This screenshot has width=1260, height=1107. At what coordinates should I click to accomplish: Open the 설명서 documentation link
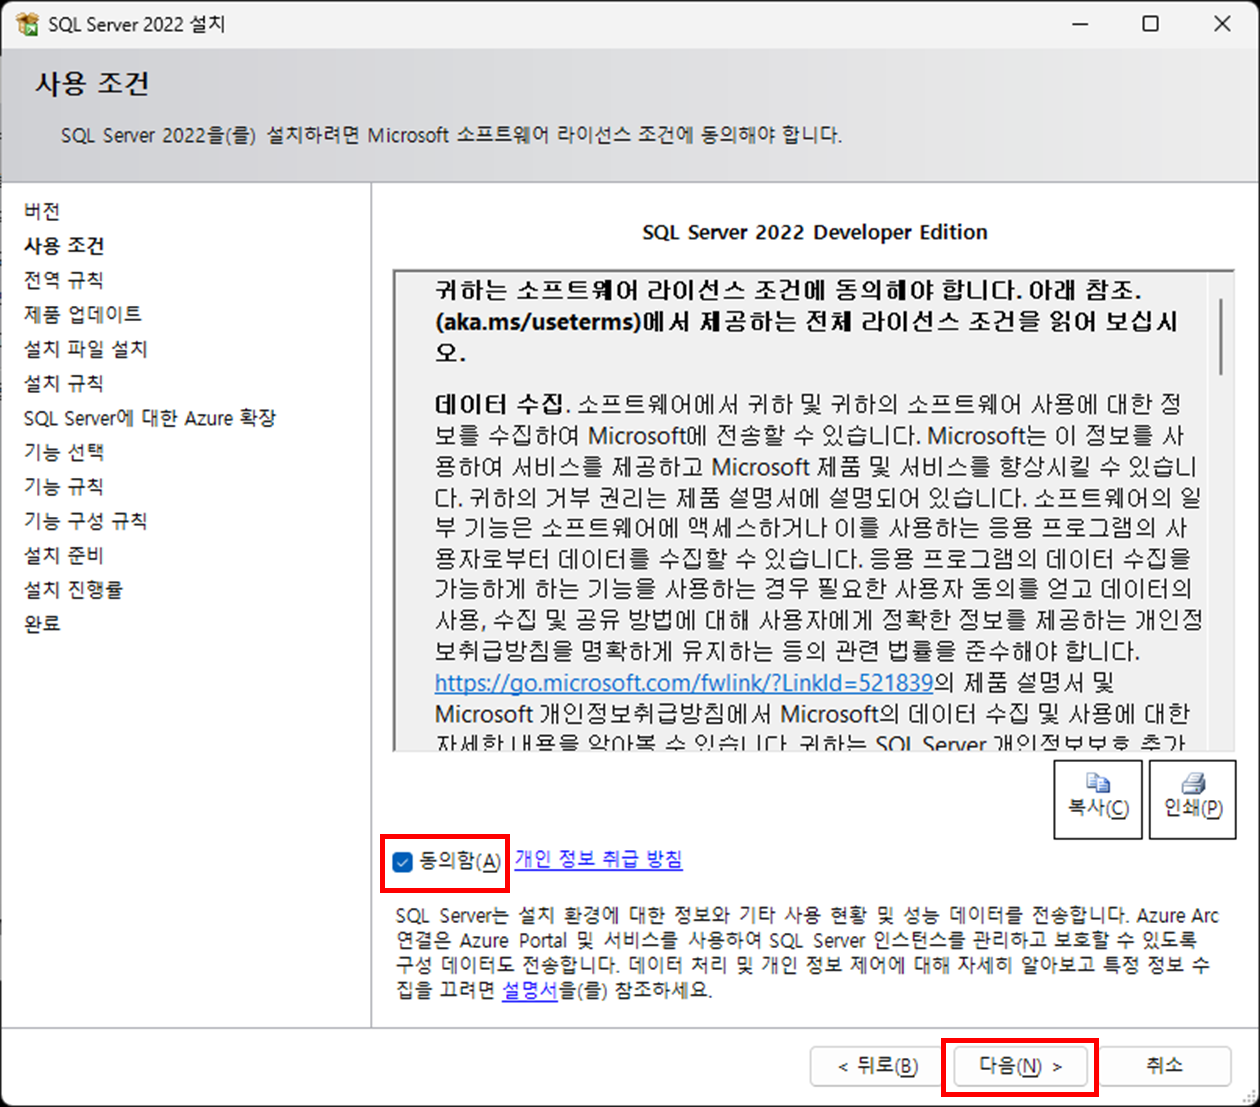pyautogui.click(x=529, y=990)
